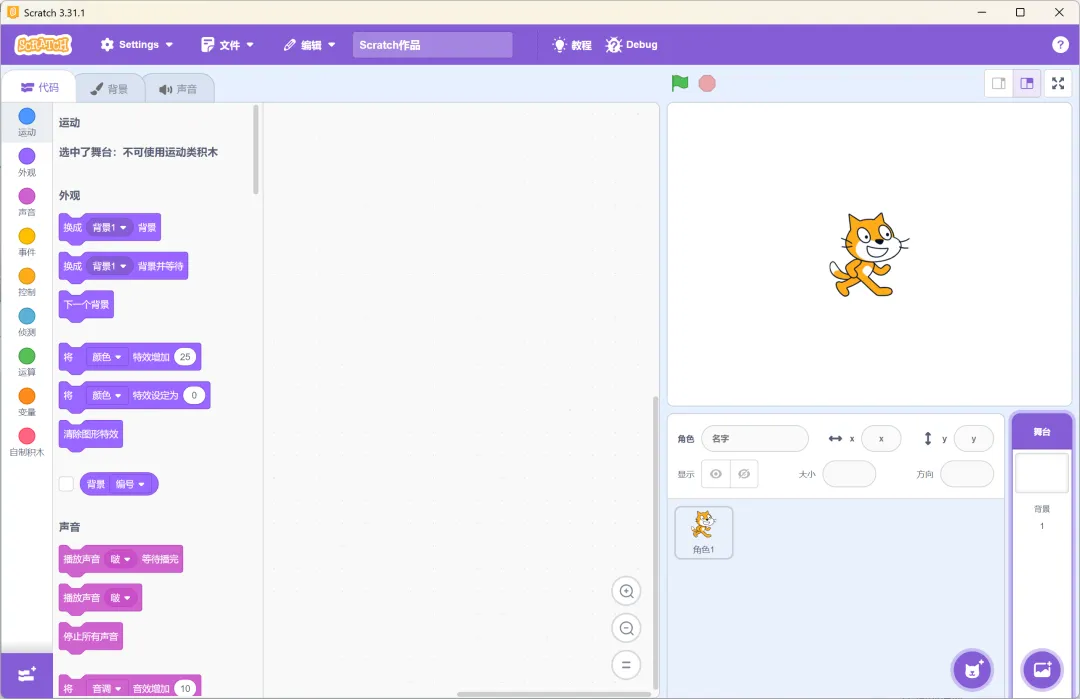Switch to the 背景 tab
The image size is (1080, 699).
[109, 89]
